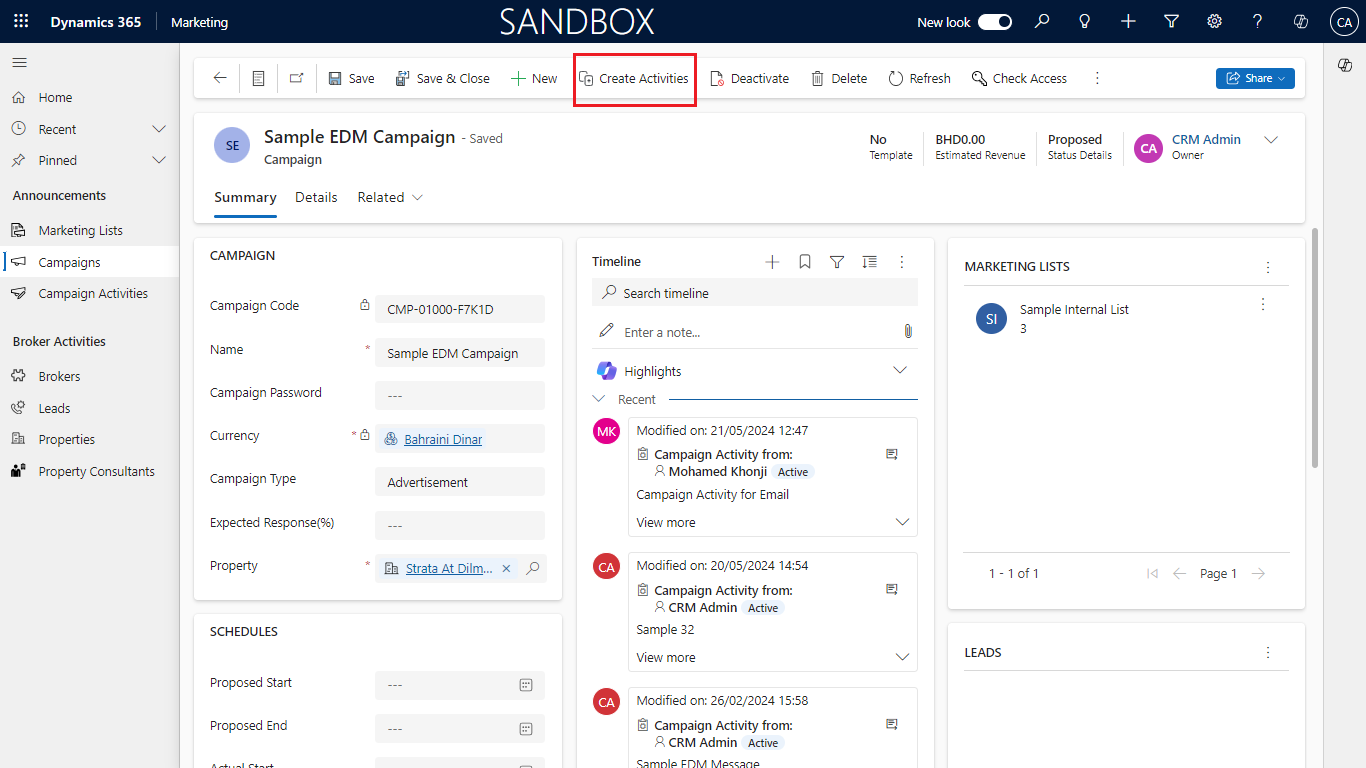Go back using the back arrow
Image resolution: width=1366 pixels, height=768 pixels.
pos(220,78)
